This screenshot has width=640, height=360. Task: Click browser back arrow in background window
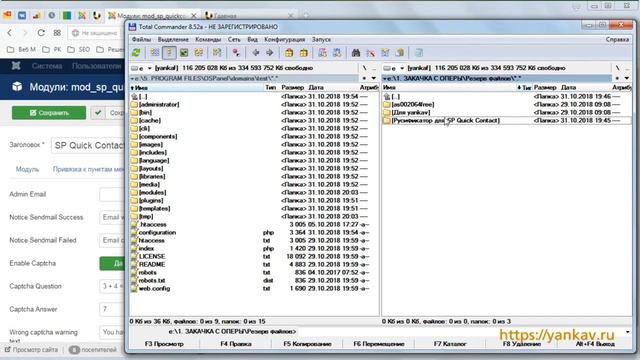coord(9,33)
